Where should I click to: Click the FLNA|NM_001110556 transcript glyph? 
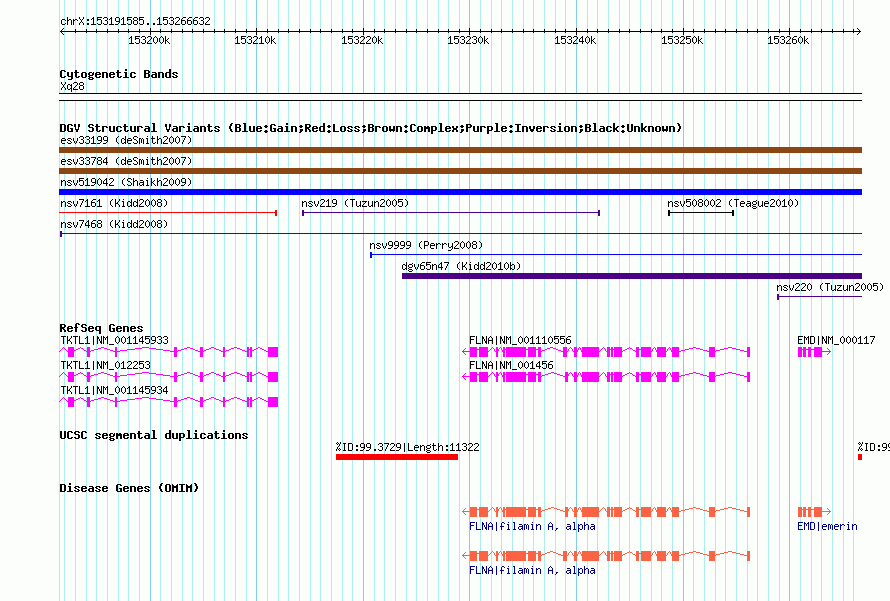(x=606, y=352)
